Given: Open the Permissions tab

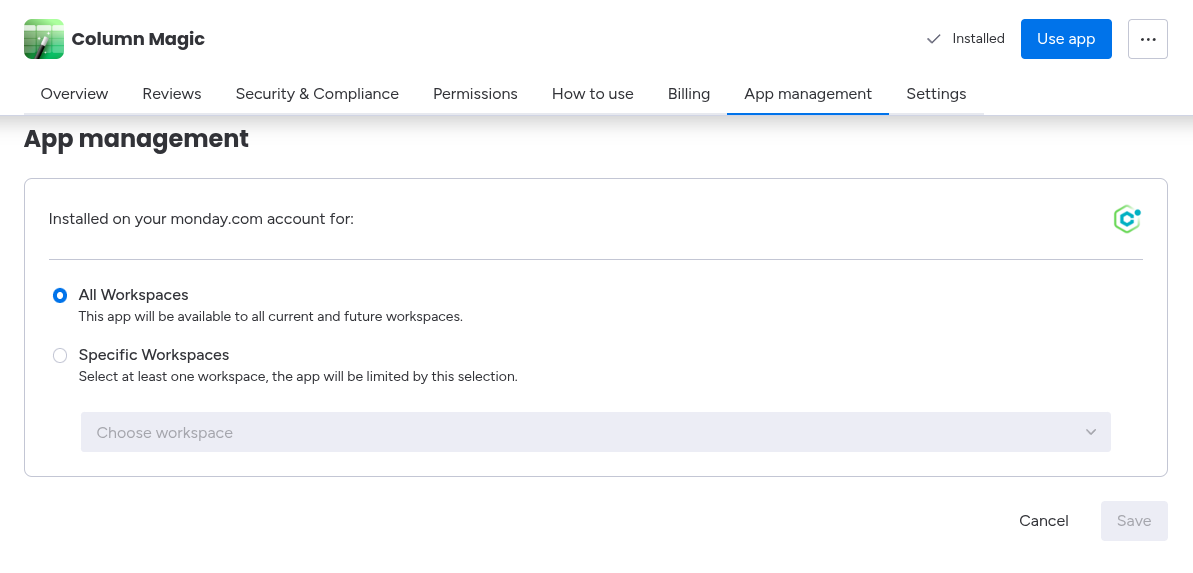Looking at the screenshot, I should pyautogui.click(x=475, y=94).
